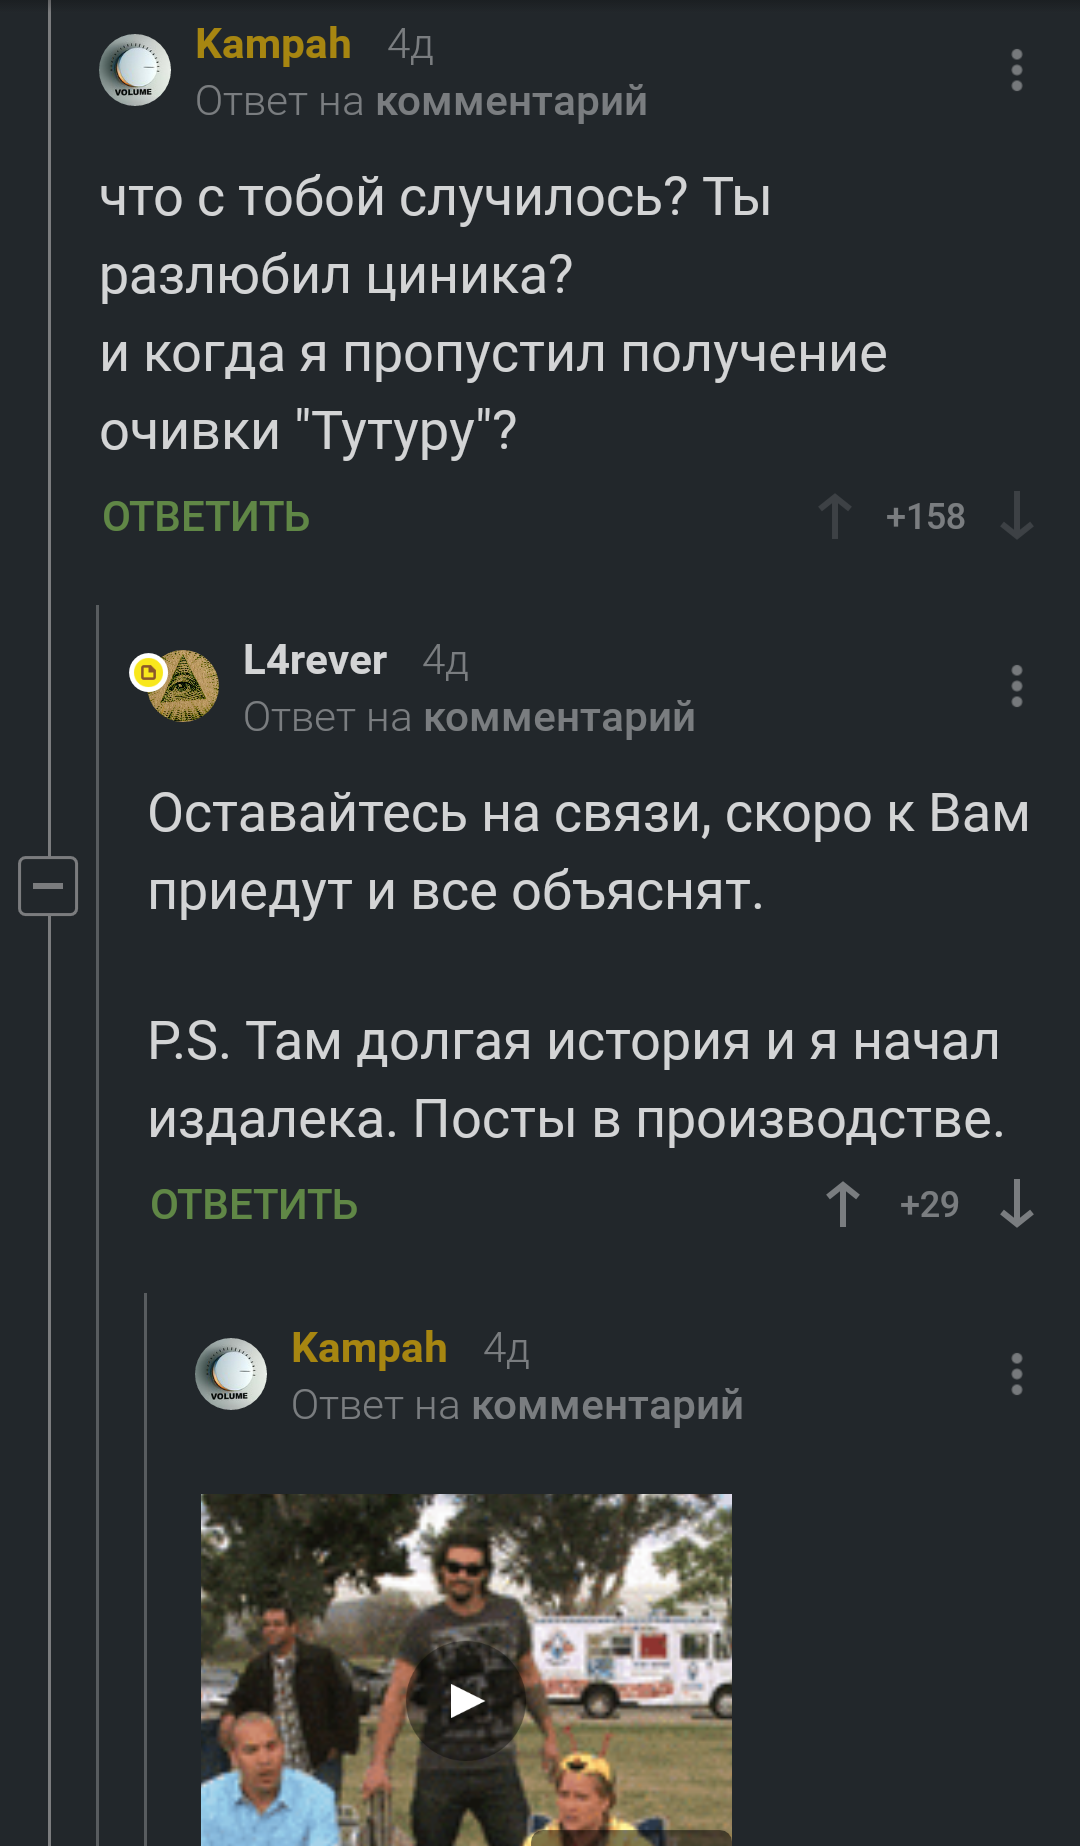The image size is (1080, 1846).
Task: Reply to Kampah's comment about Тутуру
Action: pyautogui.click(x=206, y=517)
